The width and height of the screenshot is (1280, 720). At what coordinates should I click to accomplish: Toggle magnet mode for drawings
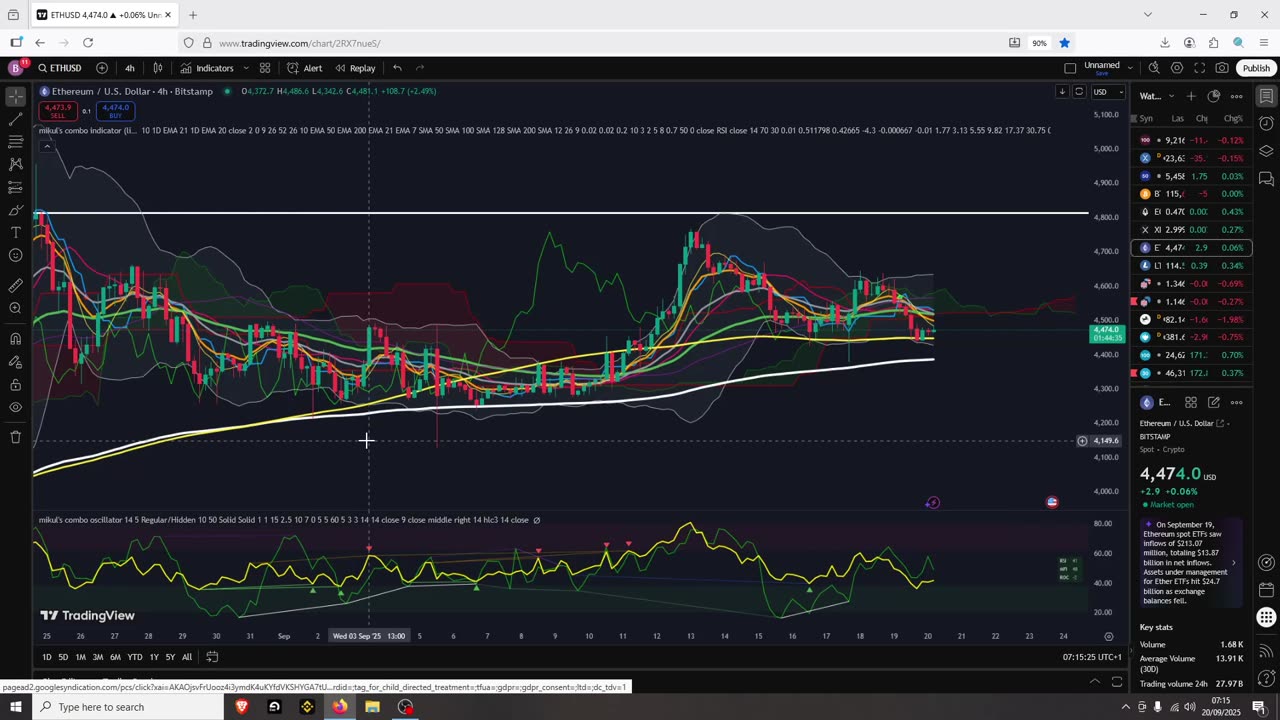pos(15,338)
